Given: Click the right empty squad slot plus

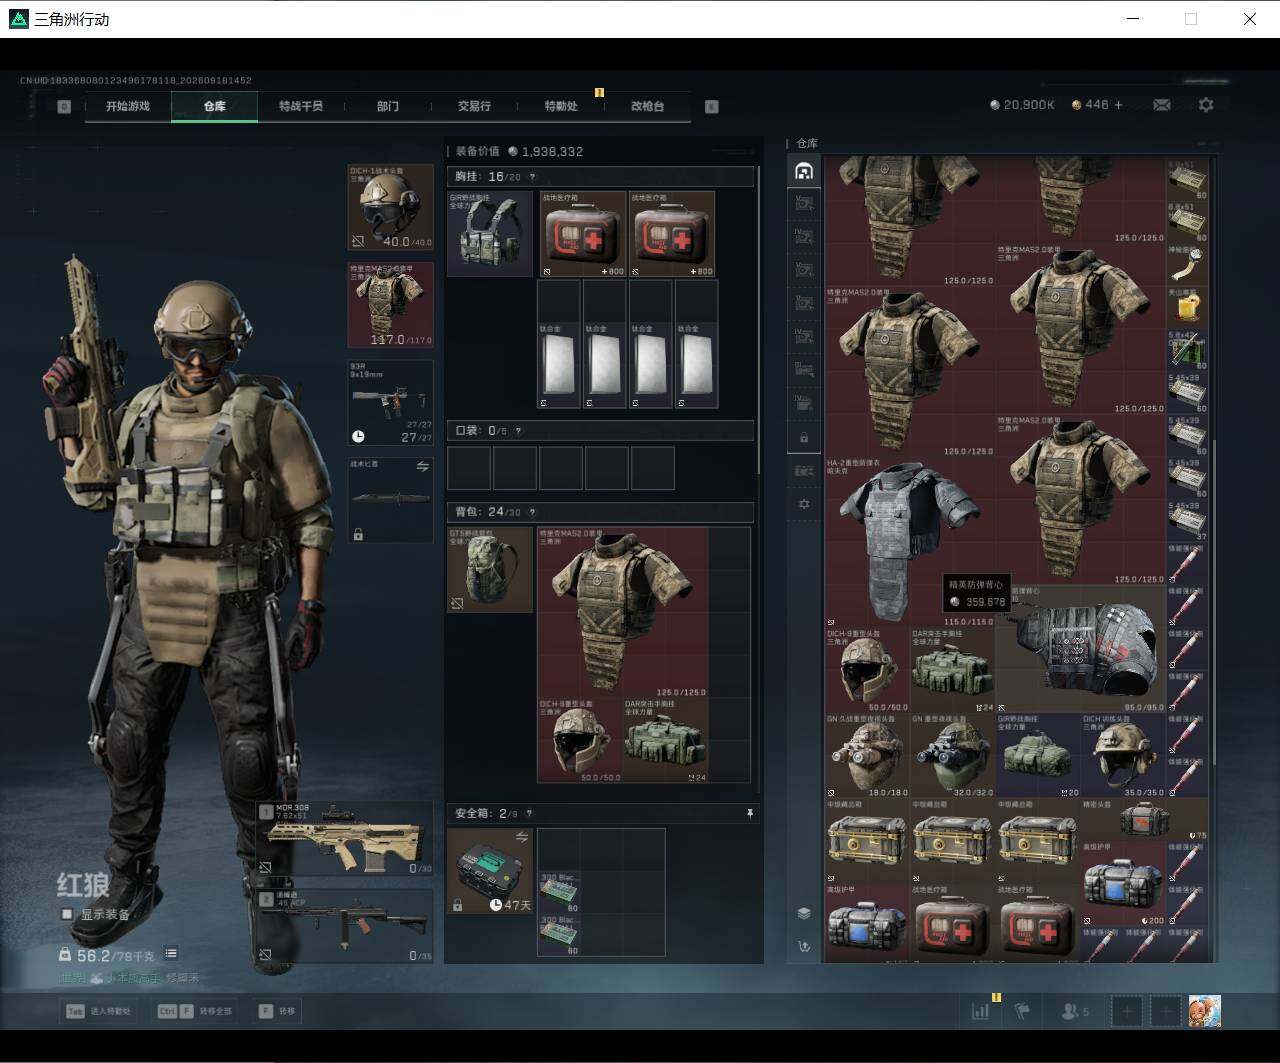Looking at the screenshot, I should point(1166,1011).
